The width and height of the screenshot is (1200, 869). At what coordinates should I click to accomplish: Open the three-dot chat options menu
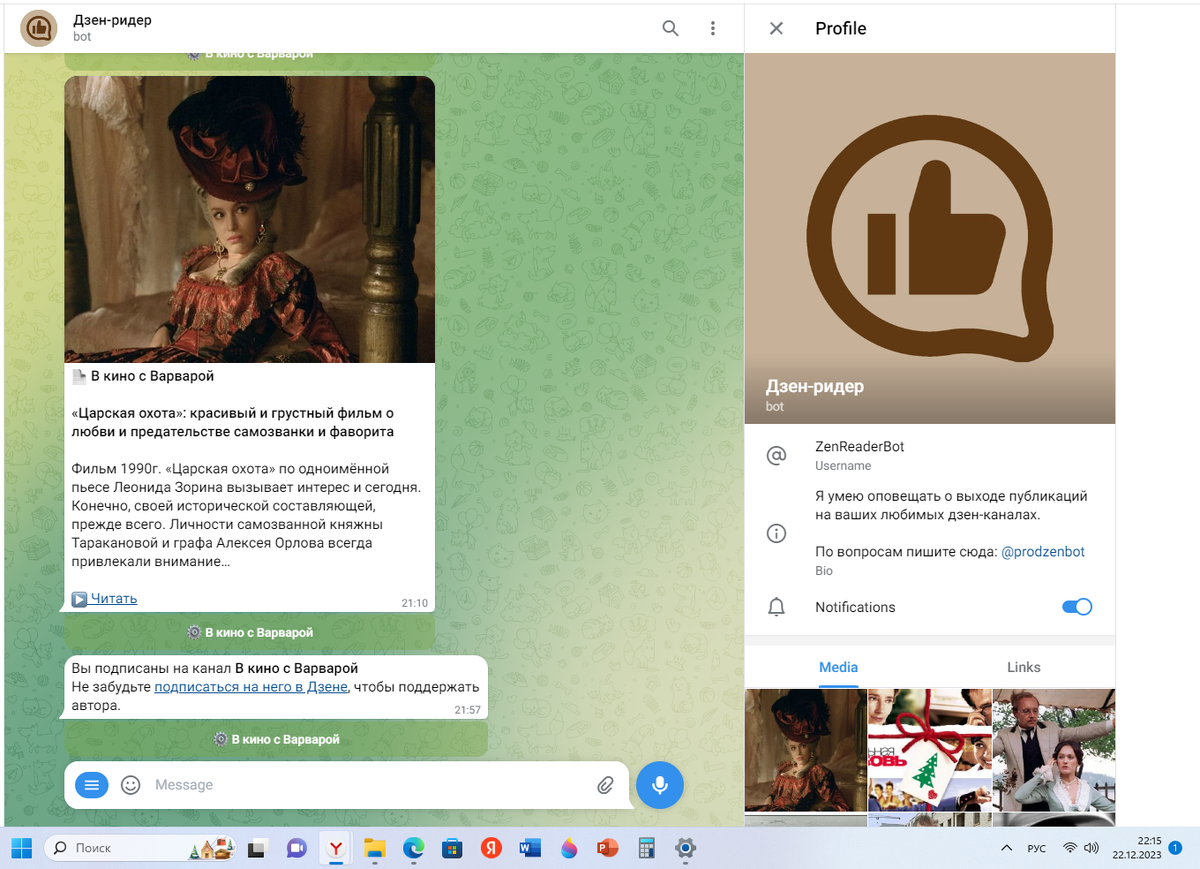click(713, 28)
